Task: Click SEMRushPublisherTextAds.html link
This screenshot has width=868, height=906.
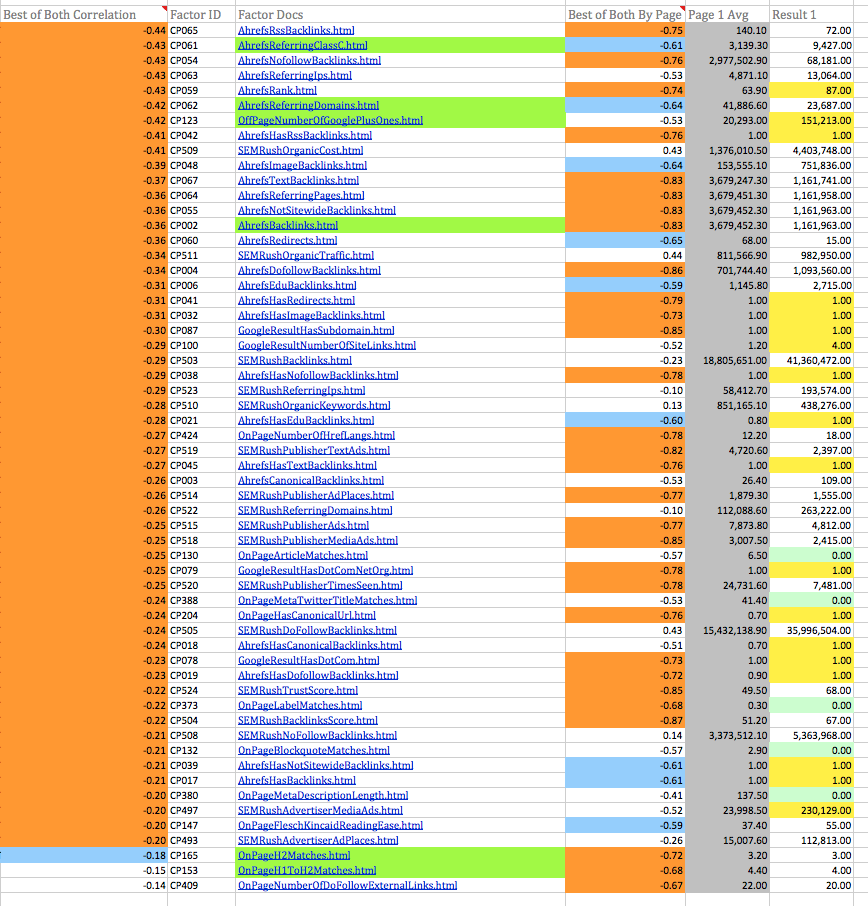Action: point(314,451)
